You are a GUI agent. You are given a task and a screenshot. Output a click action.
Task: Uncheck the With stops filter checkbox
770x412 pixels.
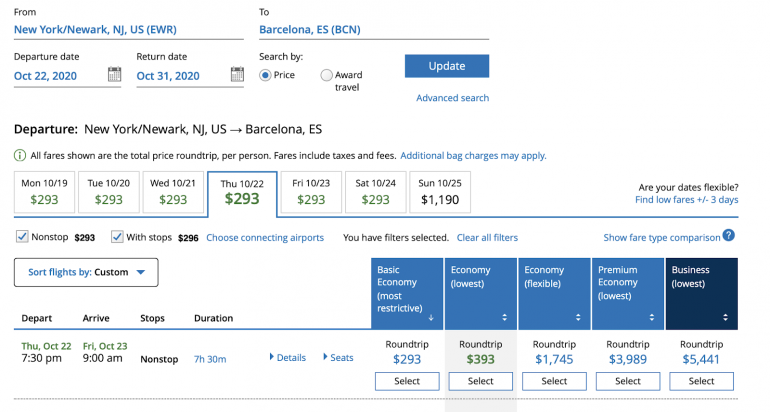click(x=118, y=237)
